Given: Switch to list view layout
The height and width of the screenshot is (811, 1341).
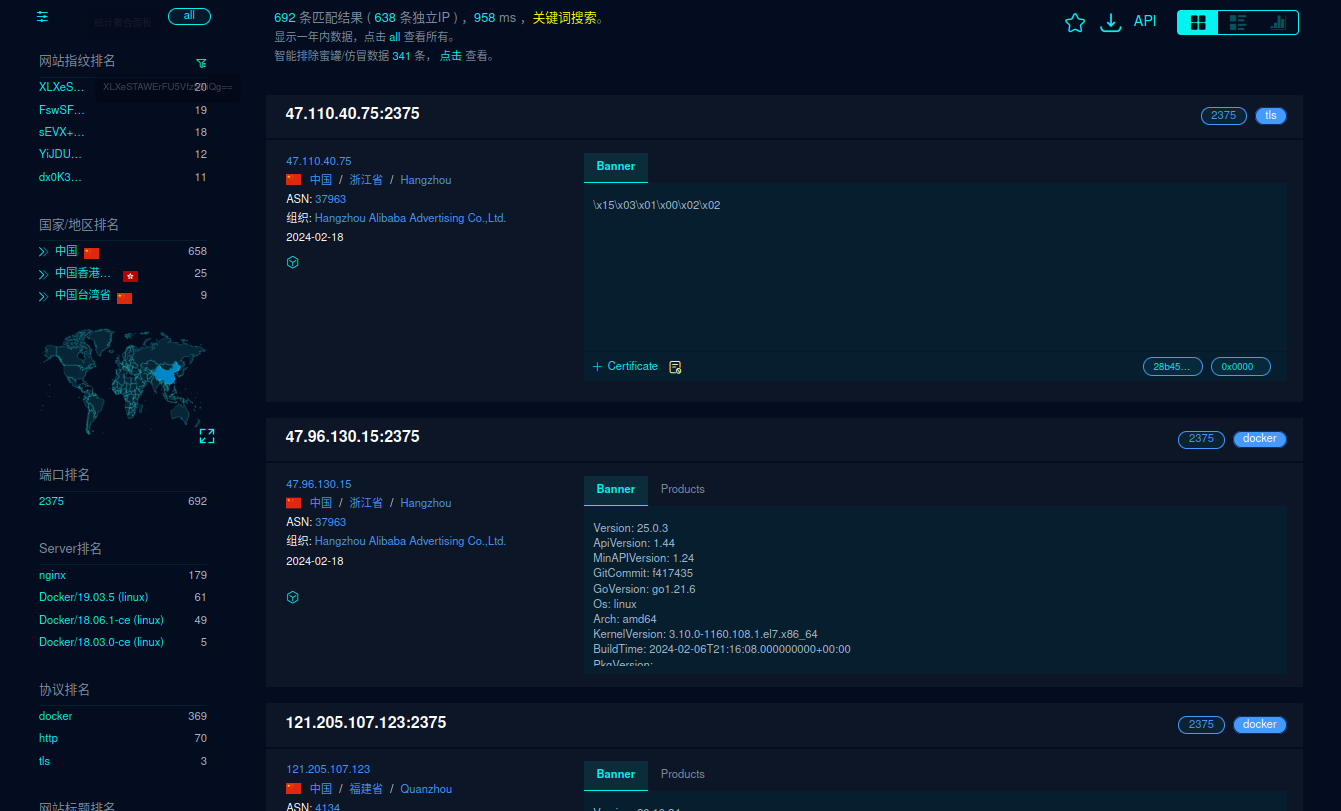Looking at the screenshot, I should pyautogui.click(x=1238, y=22).
